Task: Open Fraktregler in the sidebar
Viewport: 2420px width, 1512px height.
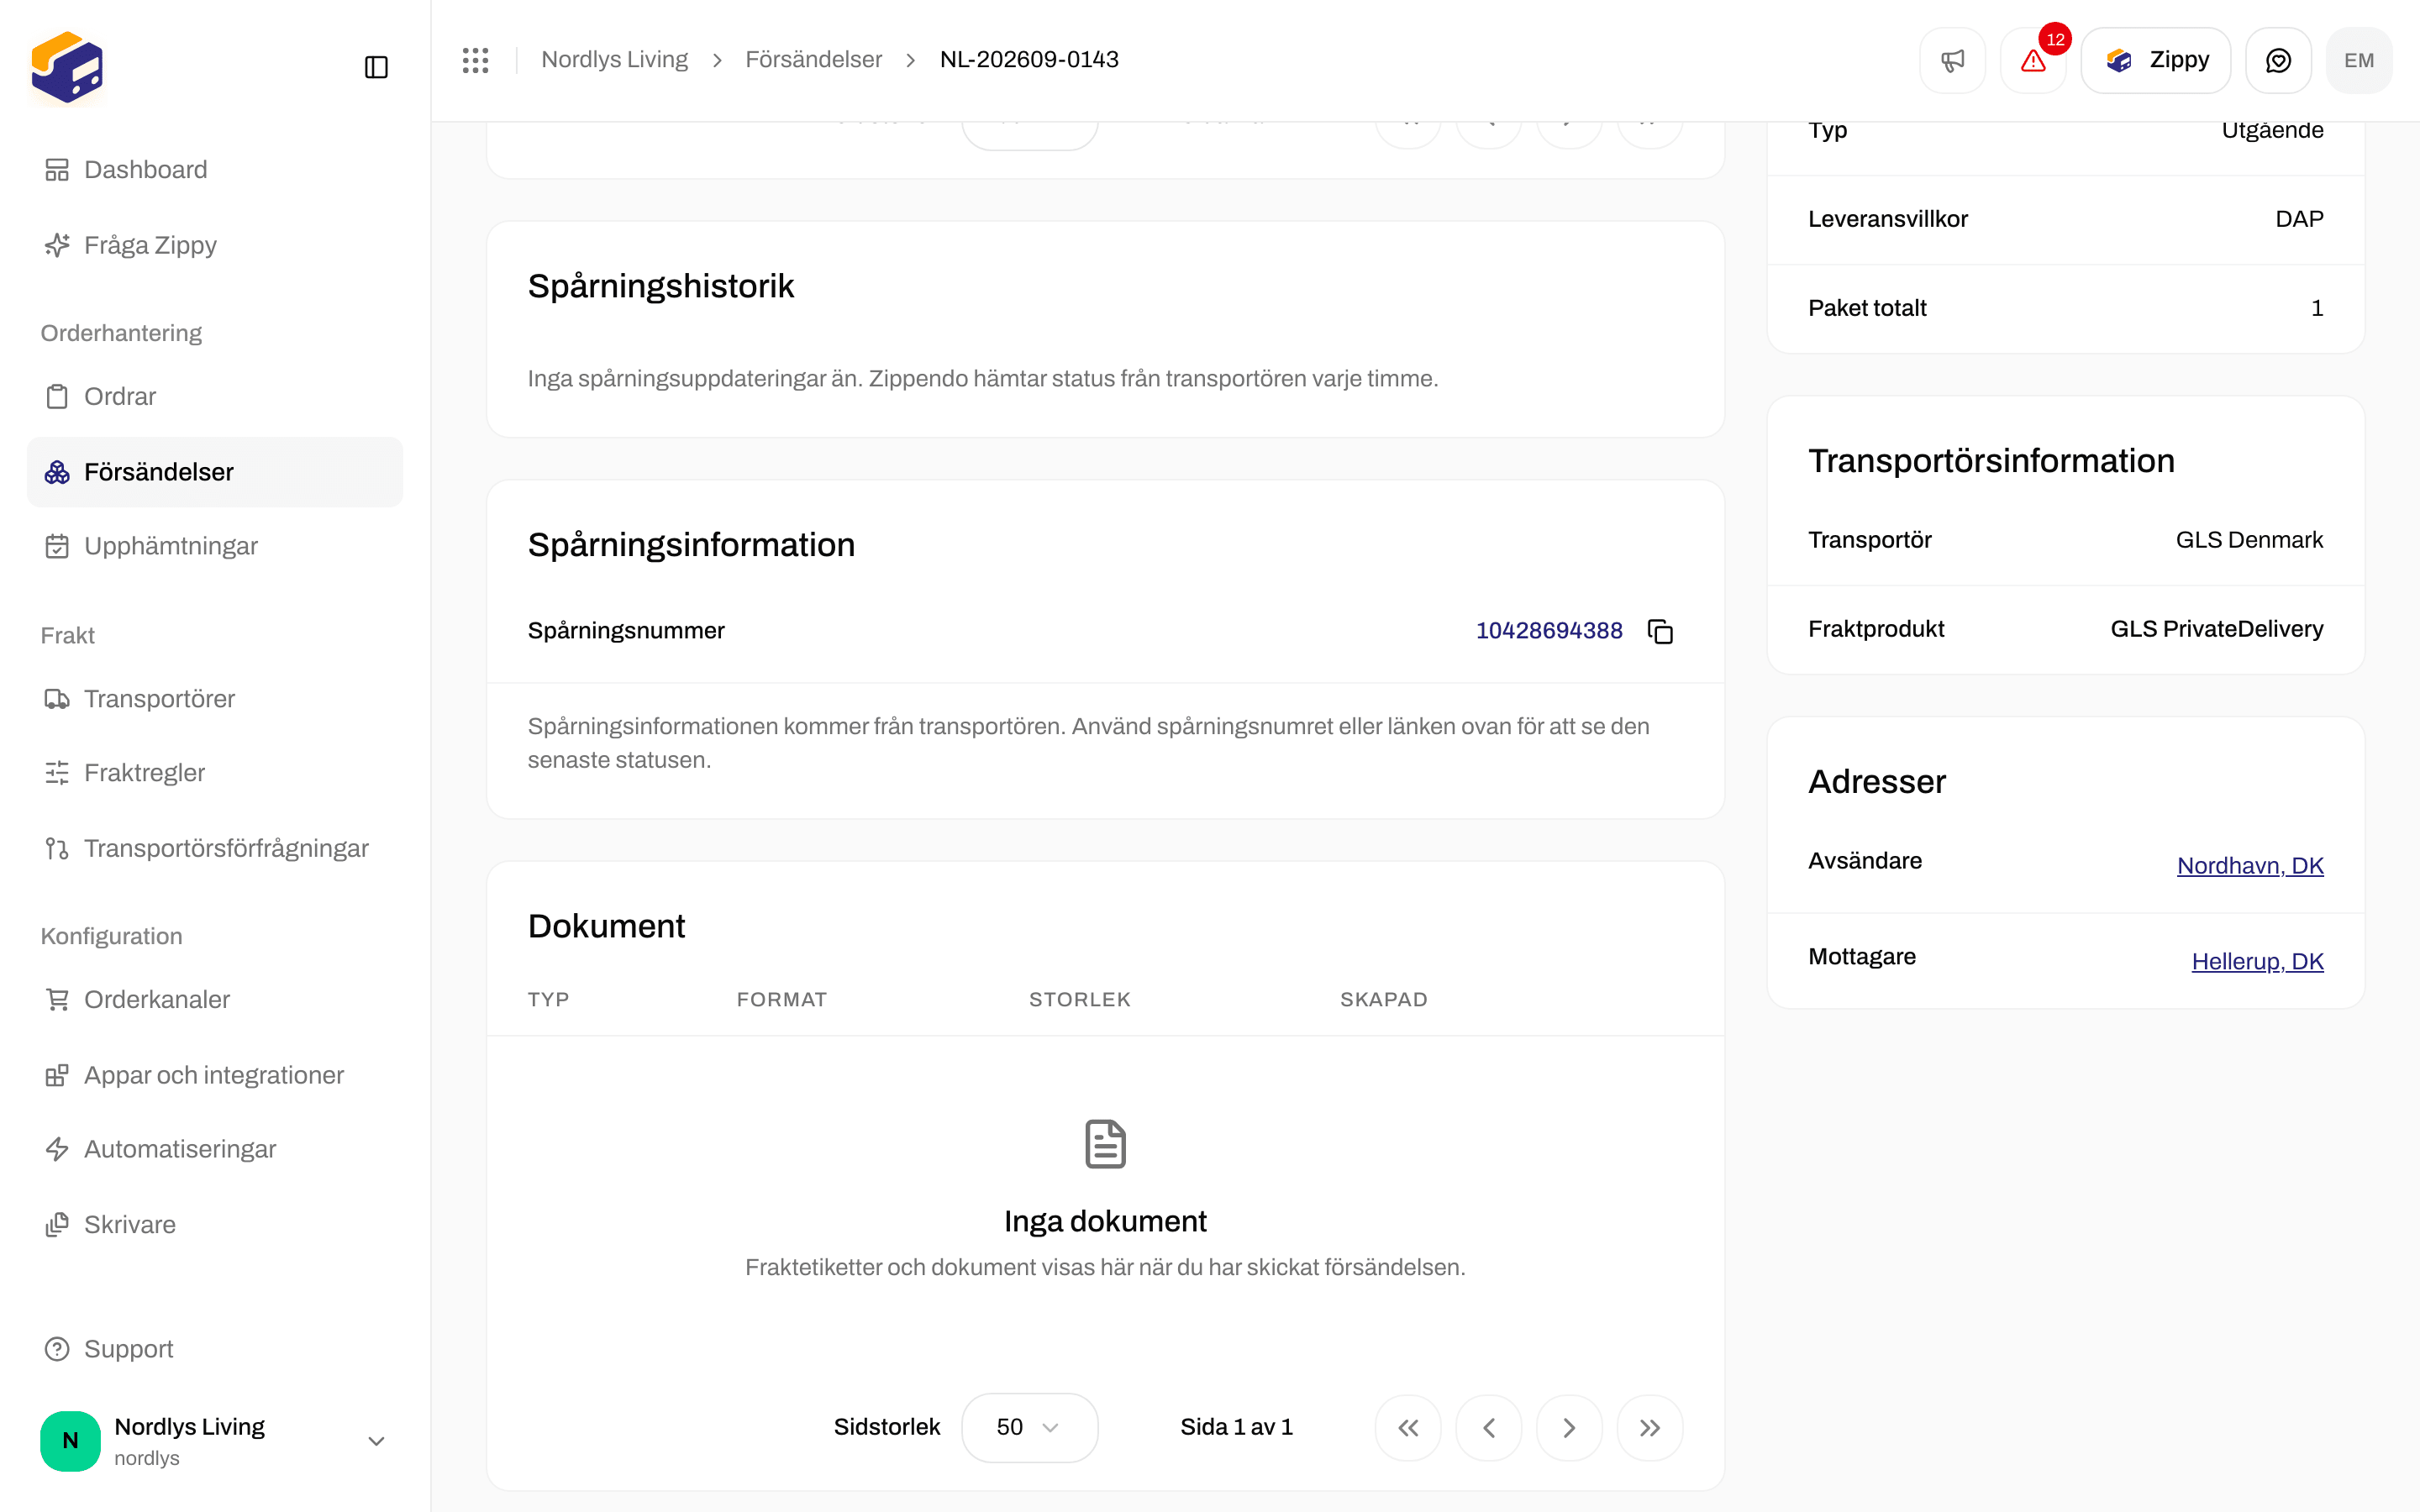Action: tap(215, 773)
